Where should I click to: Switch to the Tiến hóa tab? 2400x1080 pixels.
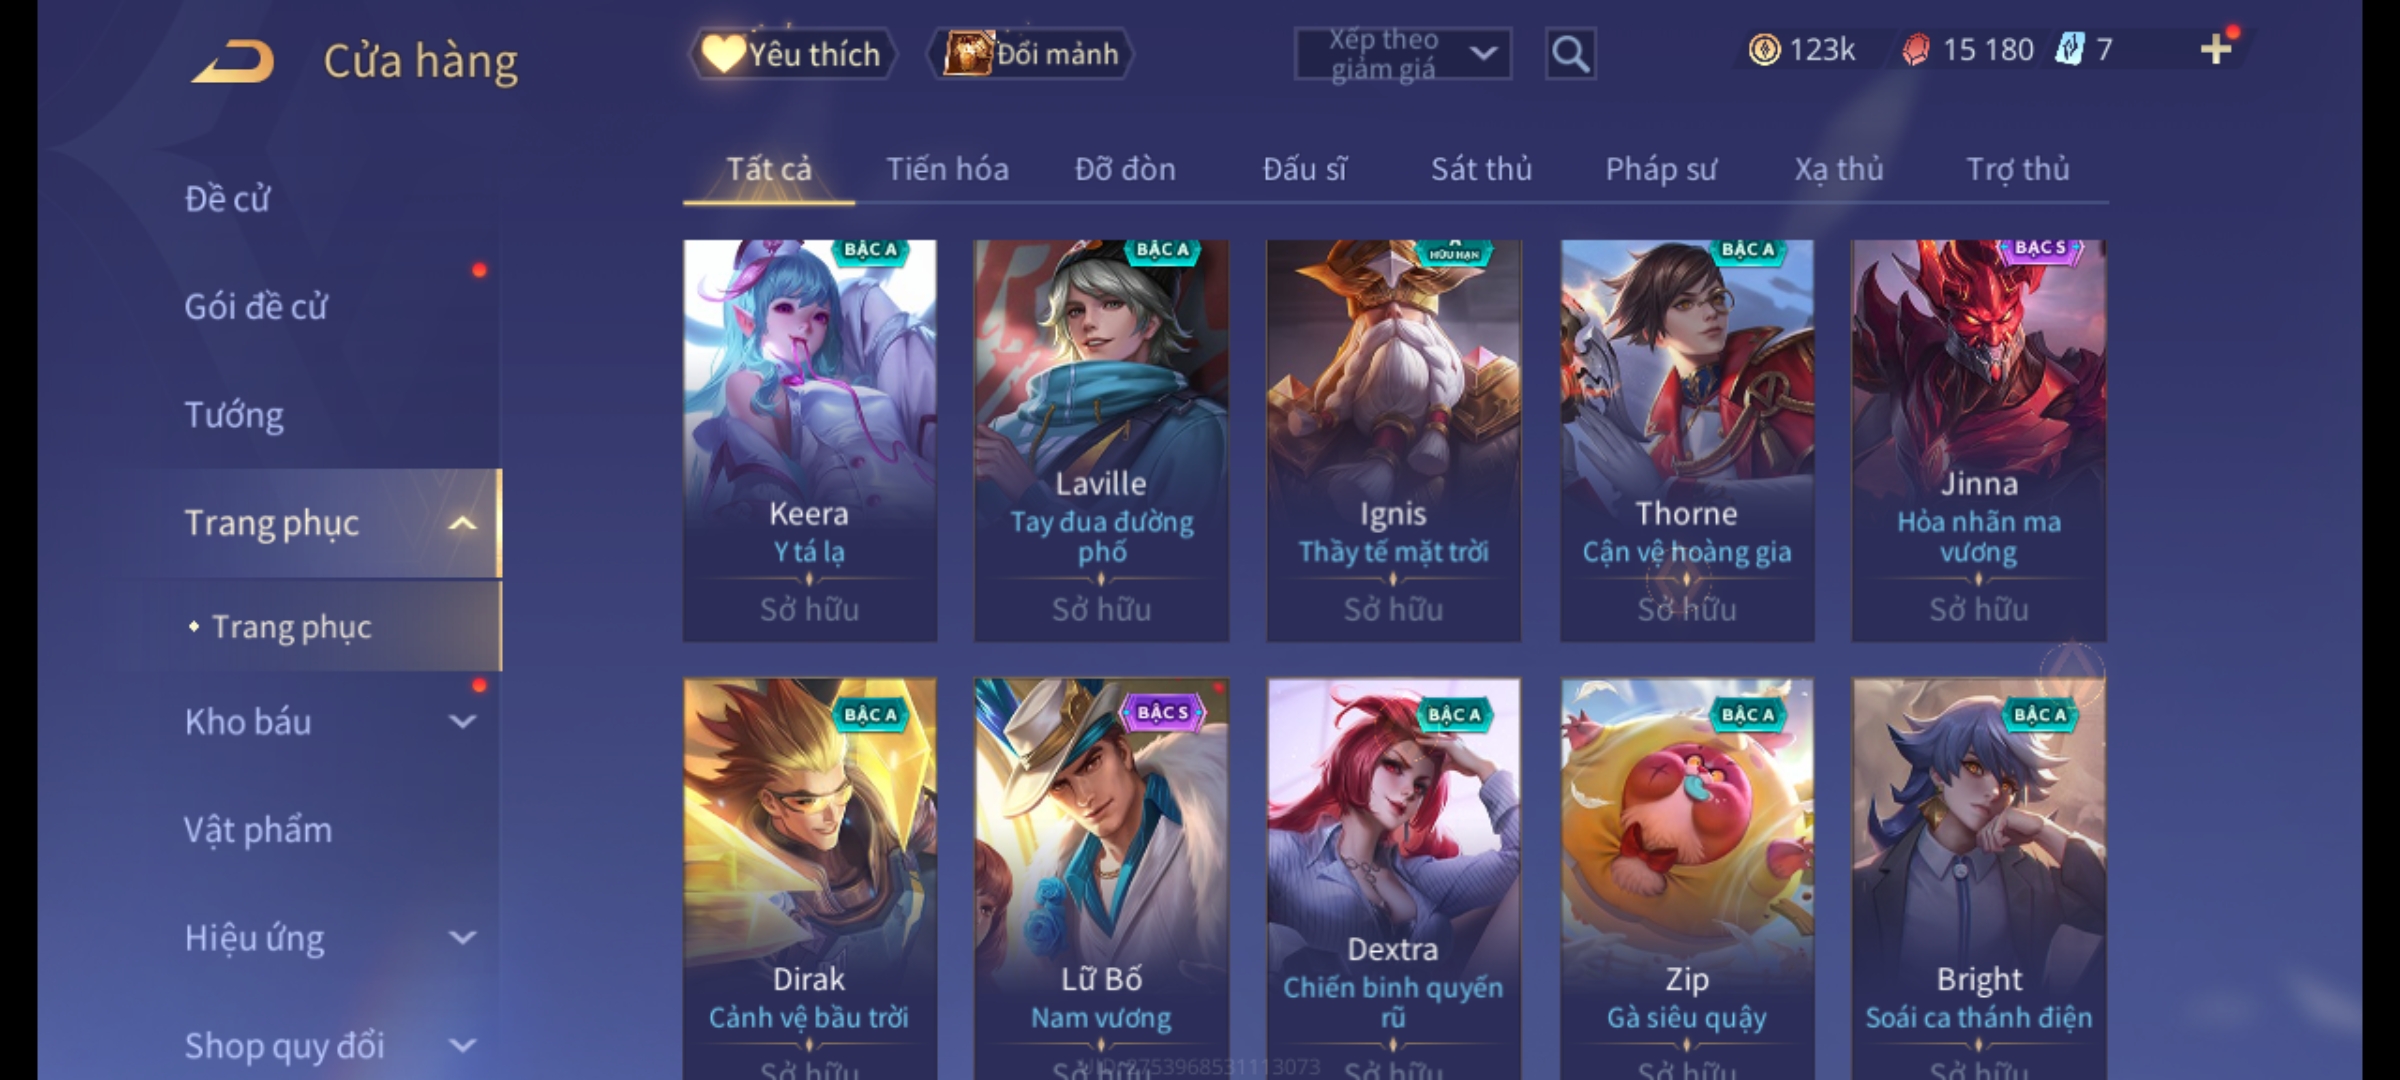click(947, 169)
